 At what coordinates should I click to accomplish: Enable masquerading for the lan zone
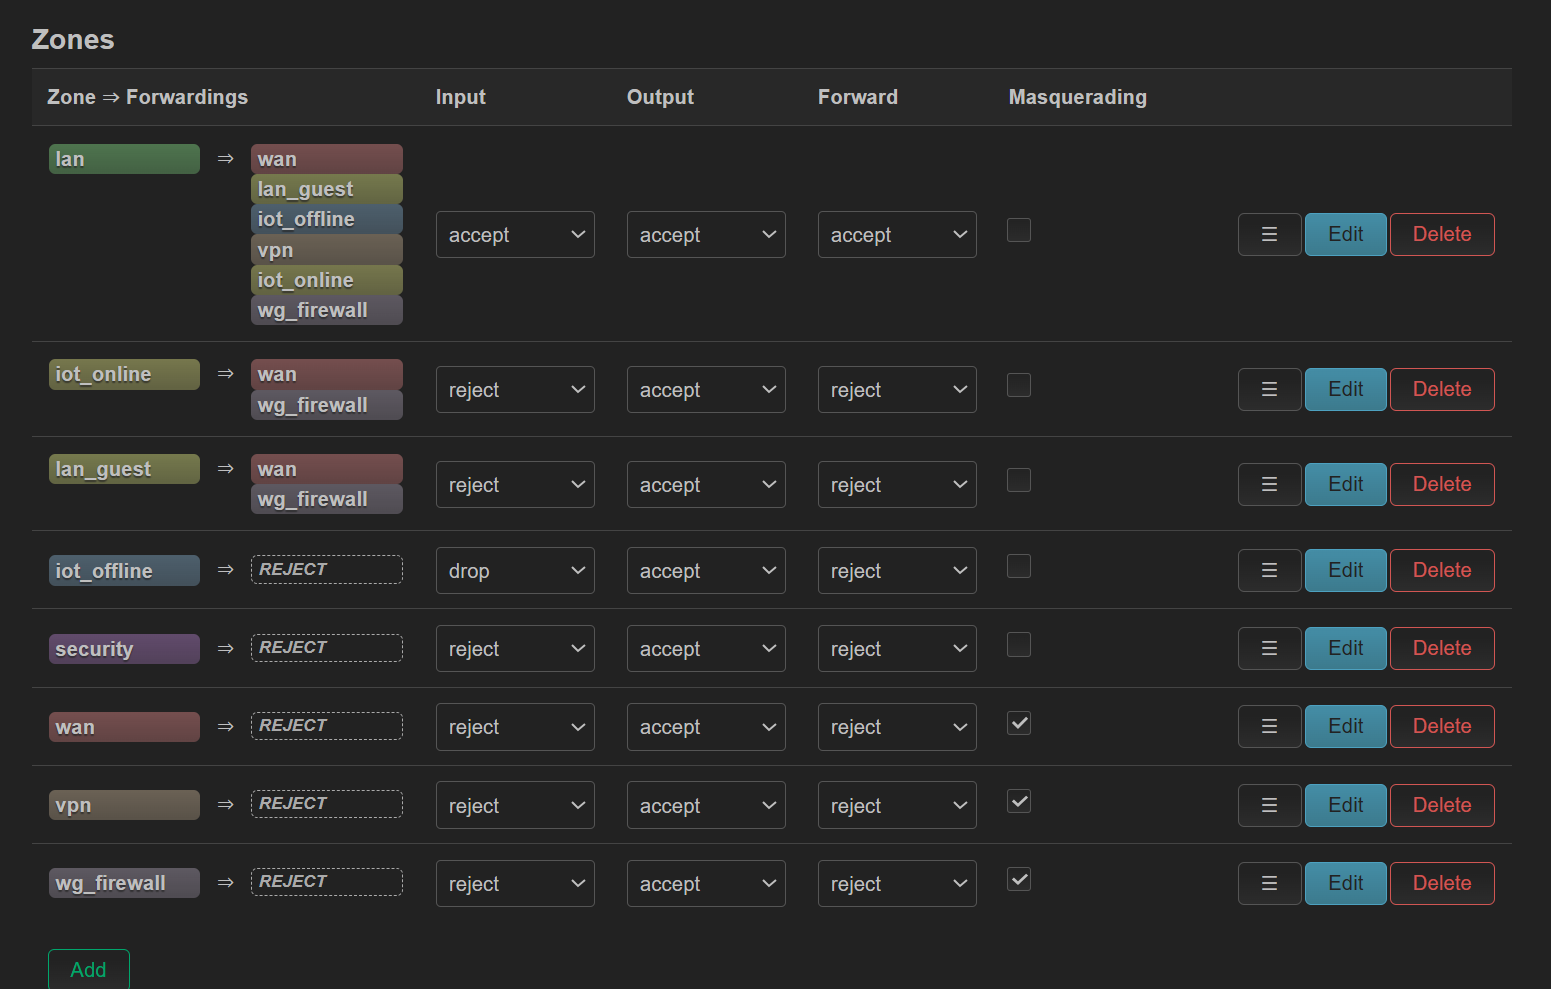[x=1019, y=230]
